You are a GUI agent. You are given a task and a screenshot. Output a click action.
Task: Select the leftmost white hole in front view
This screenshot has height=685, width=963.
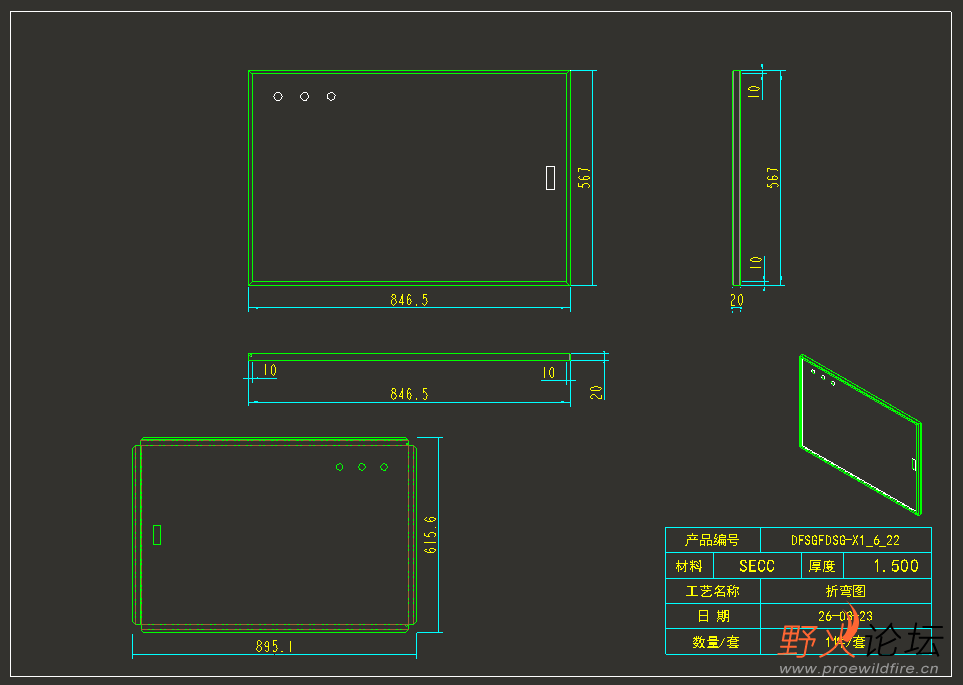[278, 96]
